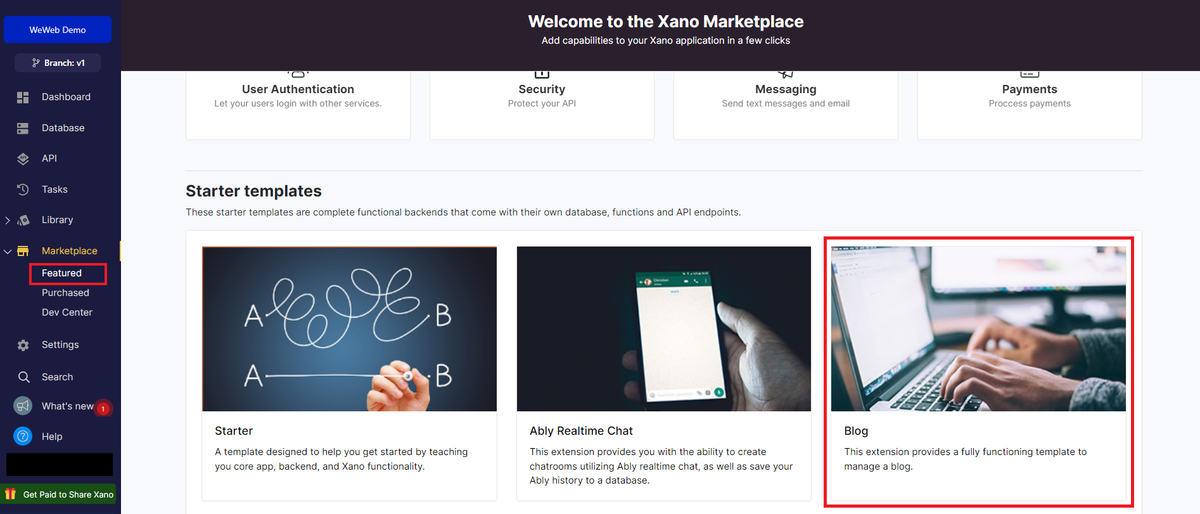
Task: Click the Search magnifier icon
Action: (x=23, y=377)
